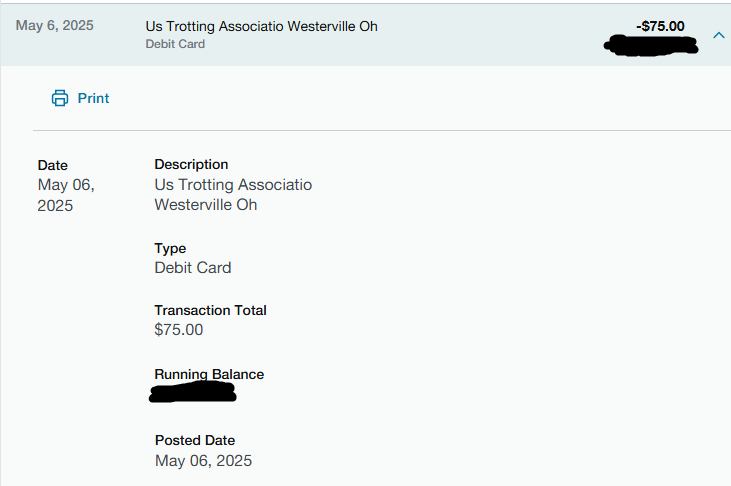Select the Debit Card value under Type
Image resolution: width=731 pixels, height=486 pixels.
pos(193,268)
